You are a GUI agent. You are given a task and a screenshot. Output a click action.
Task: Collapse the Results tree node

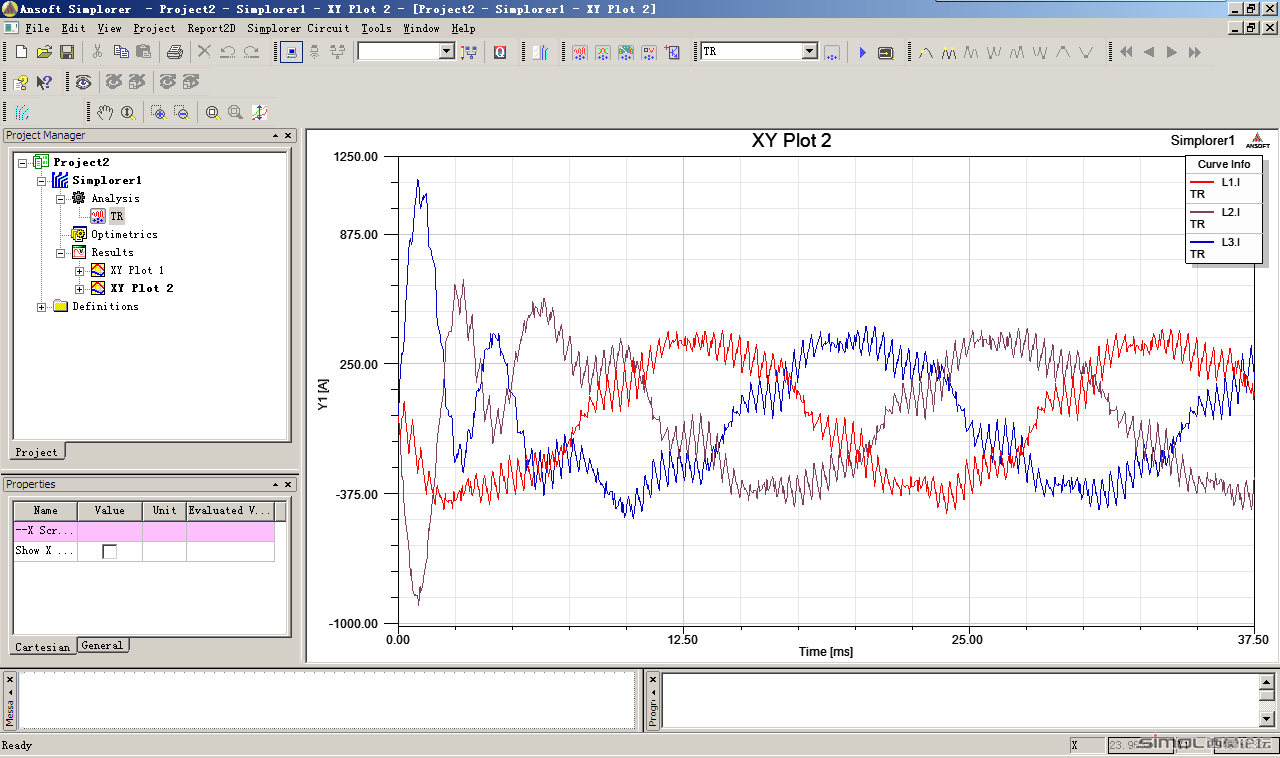pos(61,252)
